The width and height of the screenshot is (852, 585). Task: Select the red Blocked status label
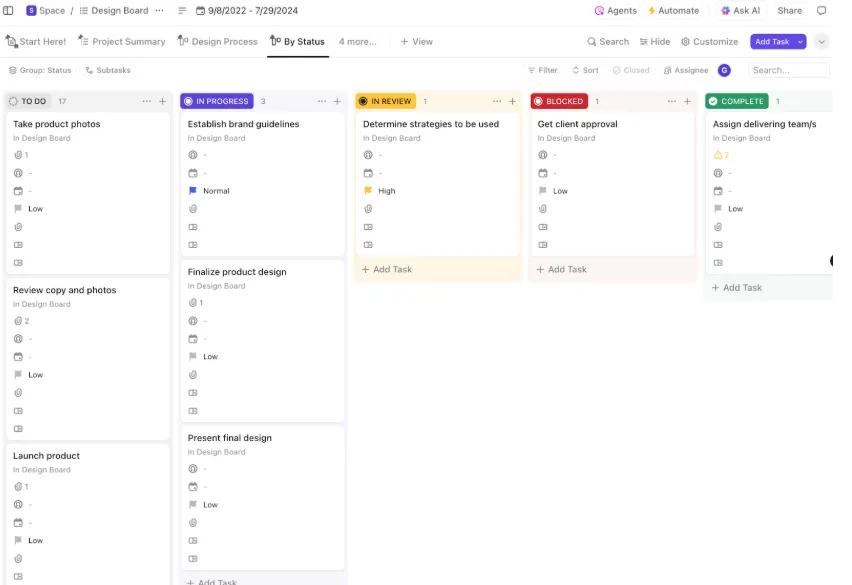[x=559, y=101]
